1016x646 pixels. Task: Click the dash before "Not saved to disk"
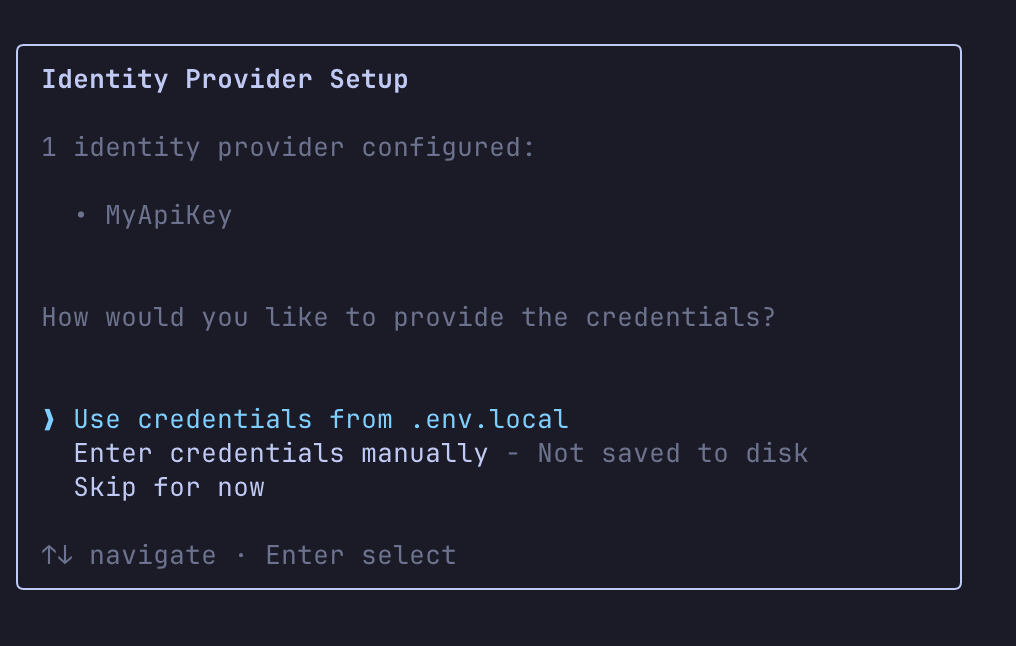point(513,453)
